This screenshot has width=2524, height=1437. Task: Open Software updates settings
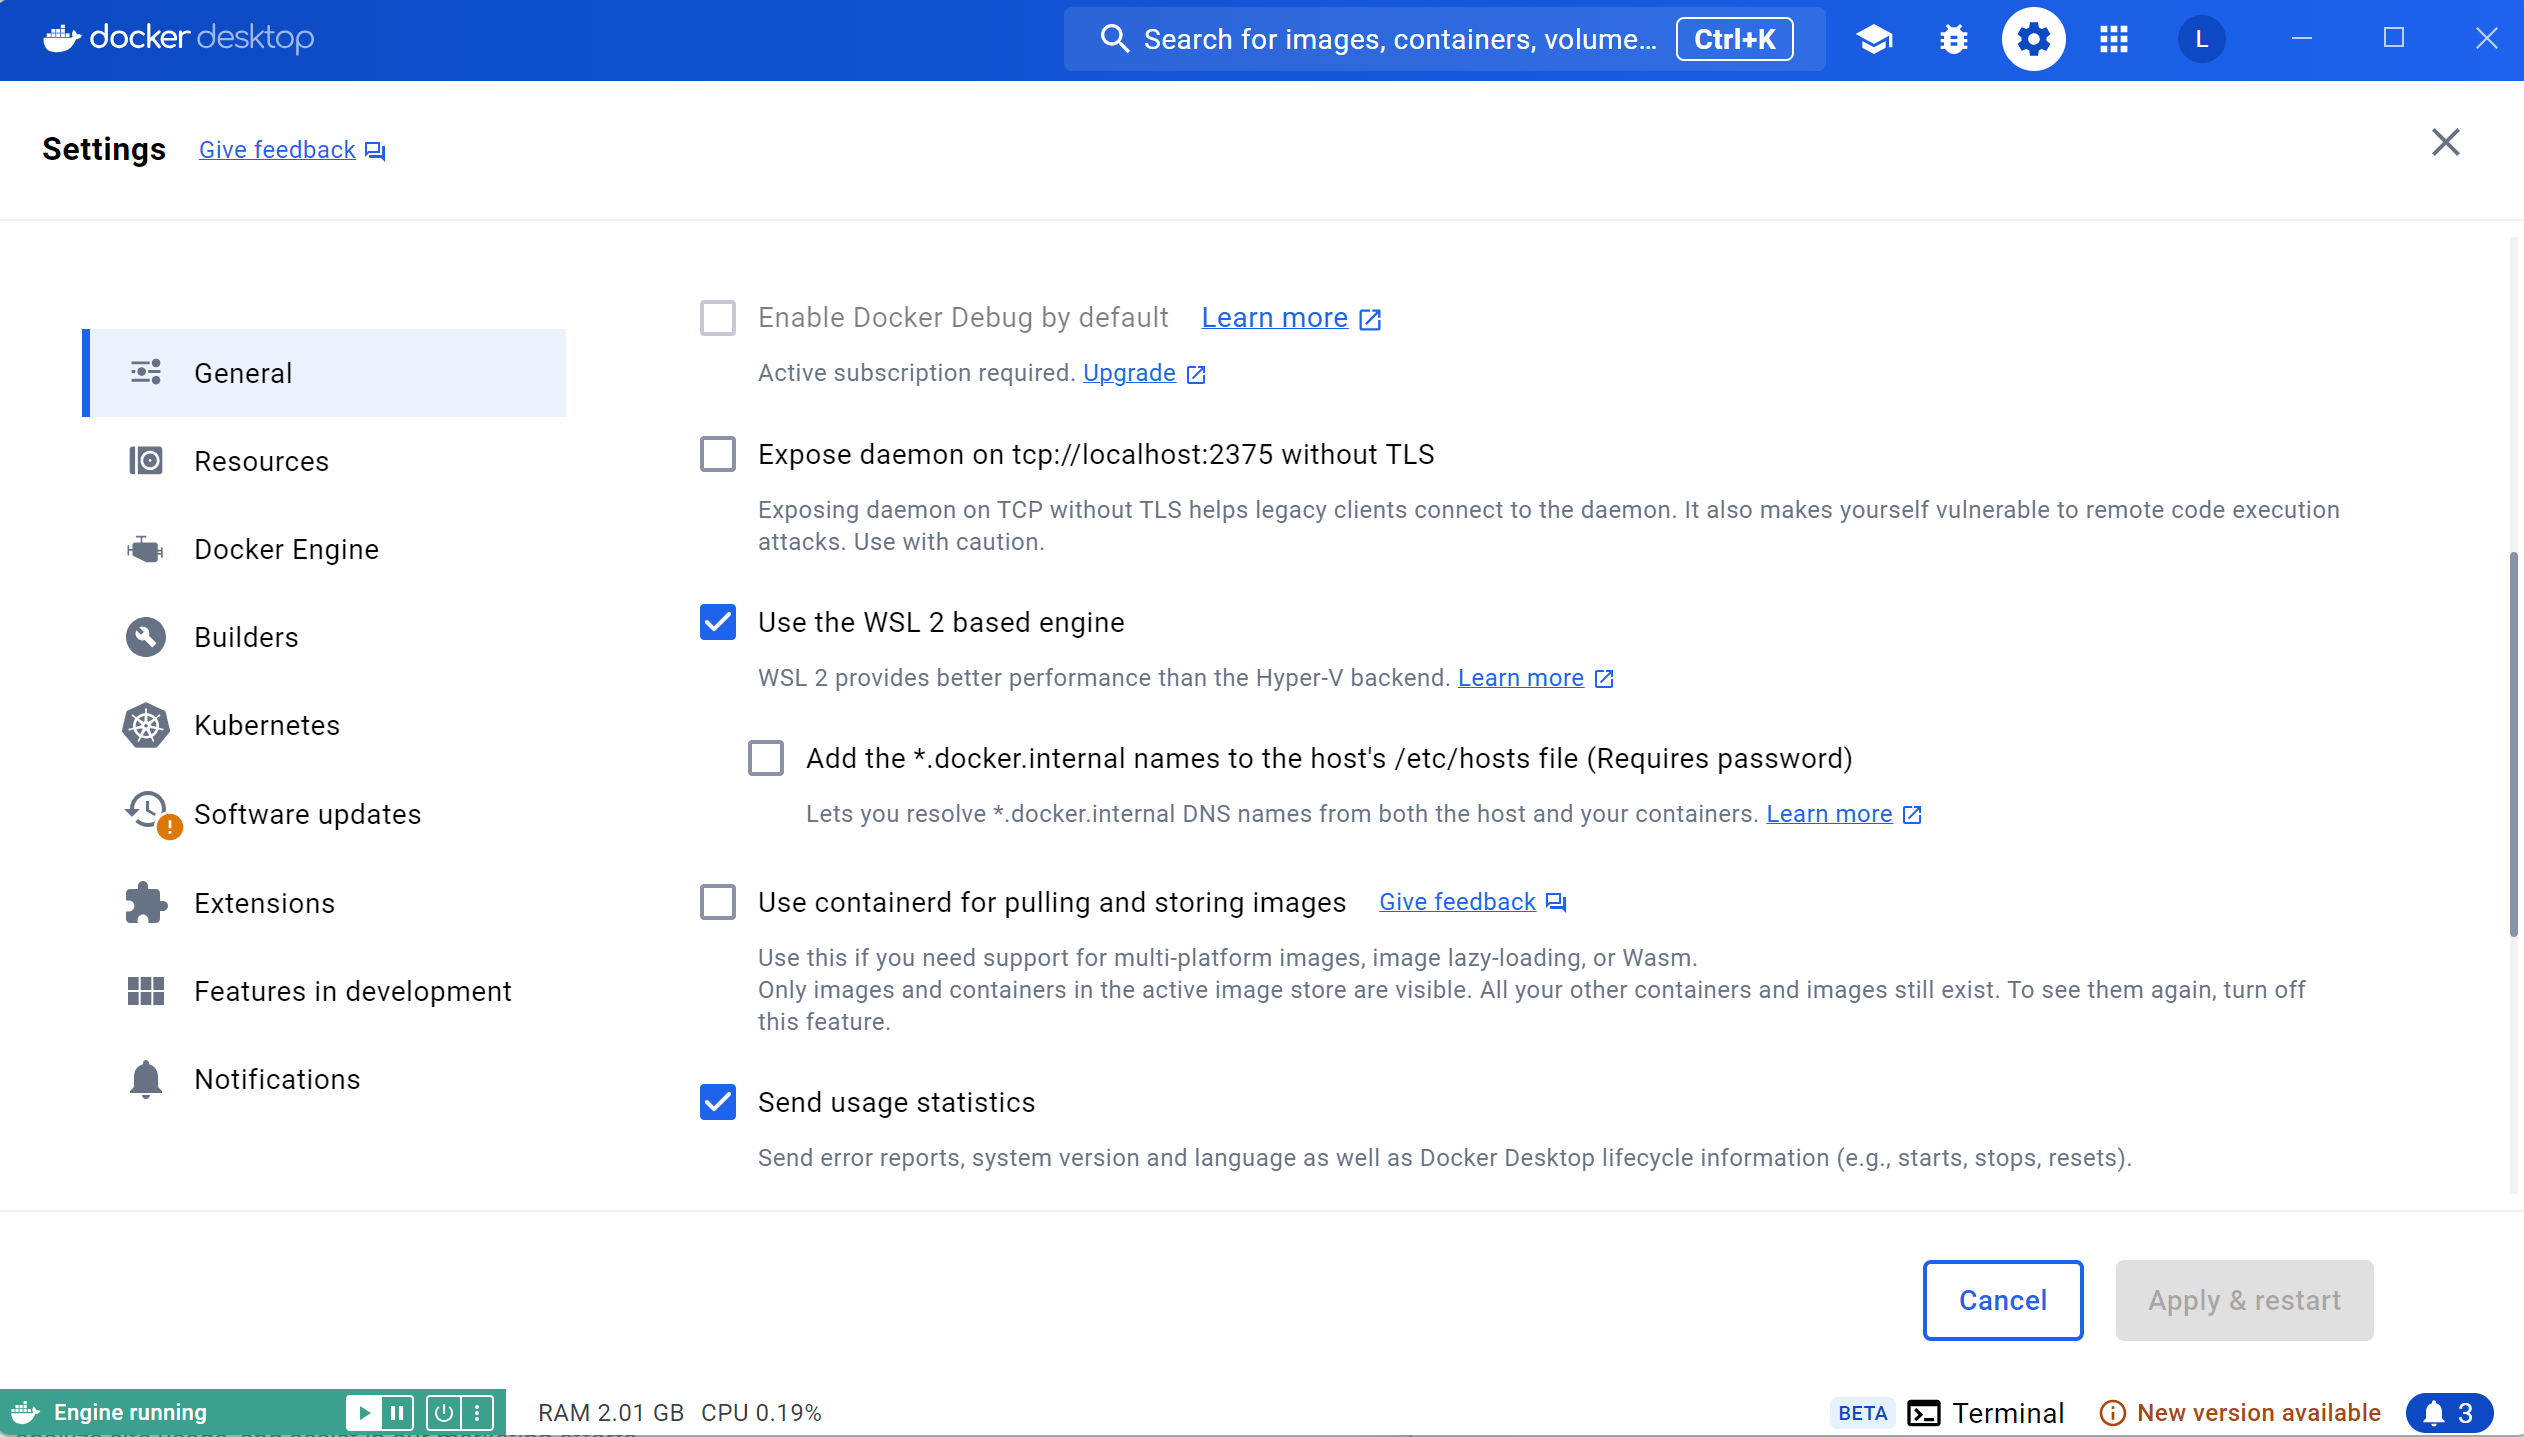point(324,814)
